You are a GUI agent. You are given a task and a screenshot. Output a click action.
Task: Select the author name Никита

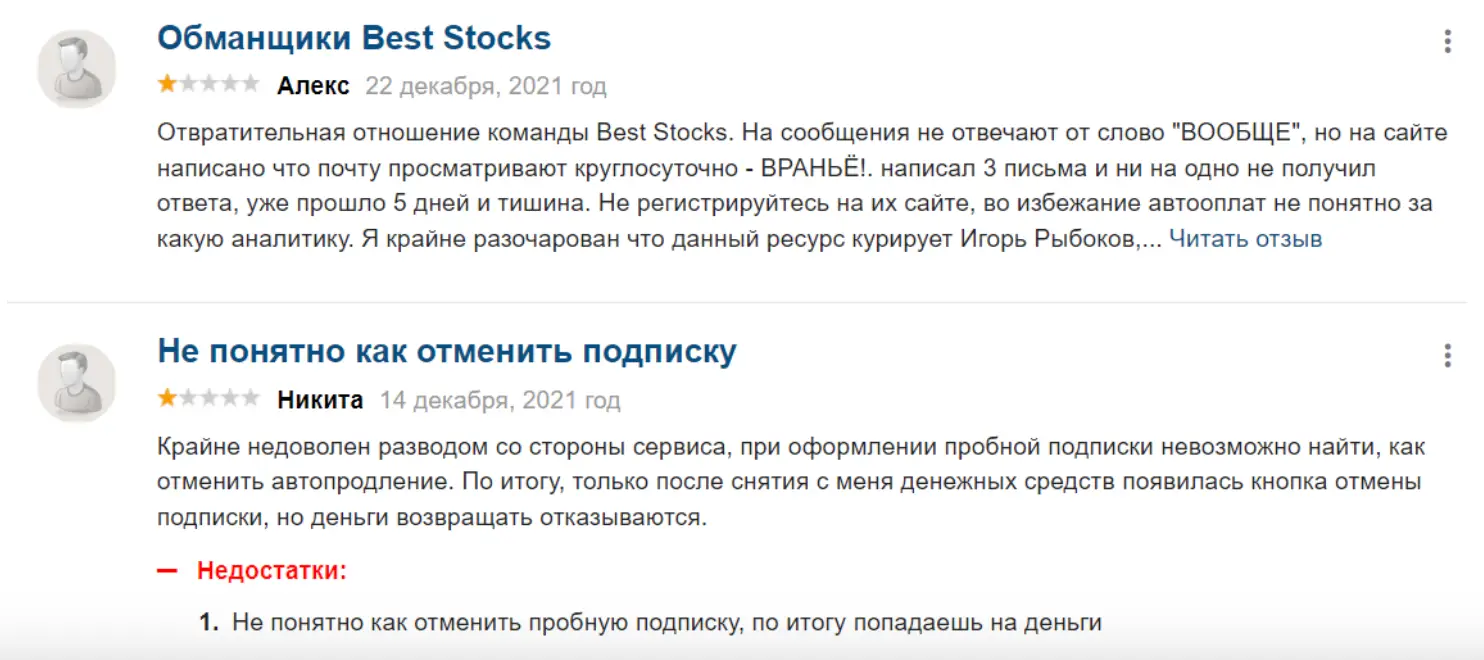tap(320, 401)
